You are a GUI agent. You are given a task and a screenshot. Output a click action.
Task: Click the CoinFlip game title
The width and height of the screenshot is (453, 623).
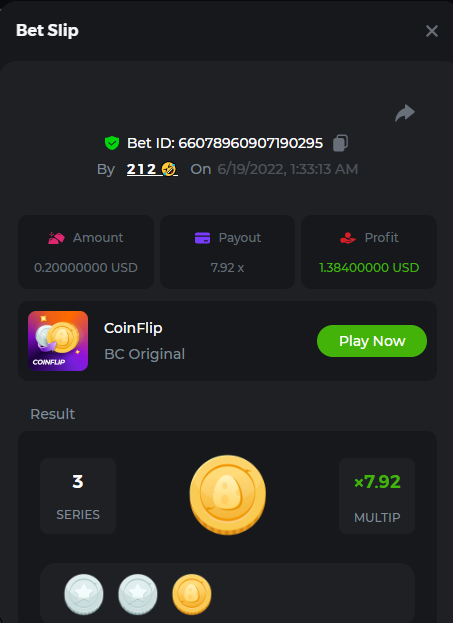133,328
